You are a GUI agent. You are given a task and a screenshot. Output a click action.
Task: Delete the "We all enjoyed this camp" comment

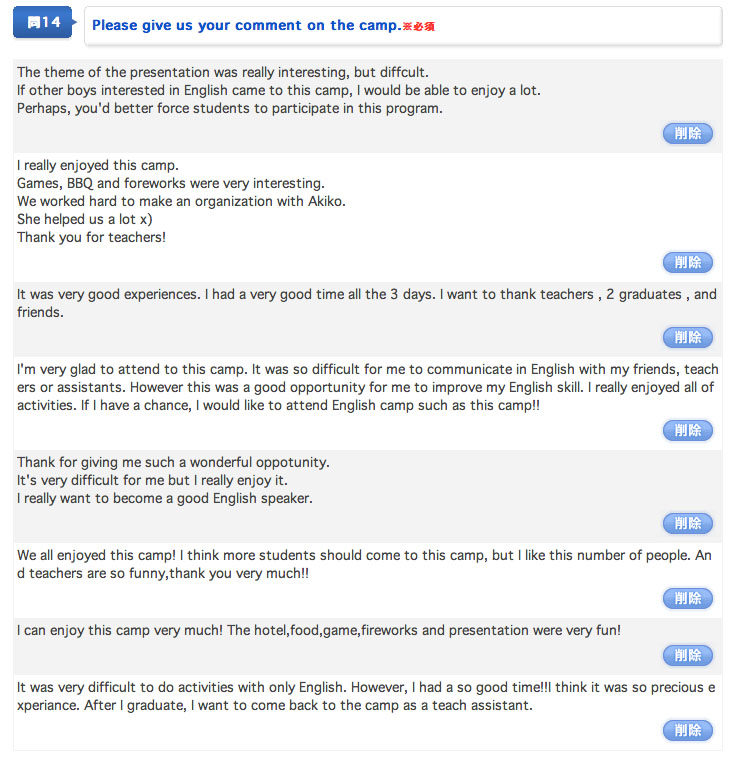click(687, 598)
